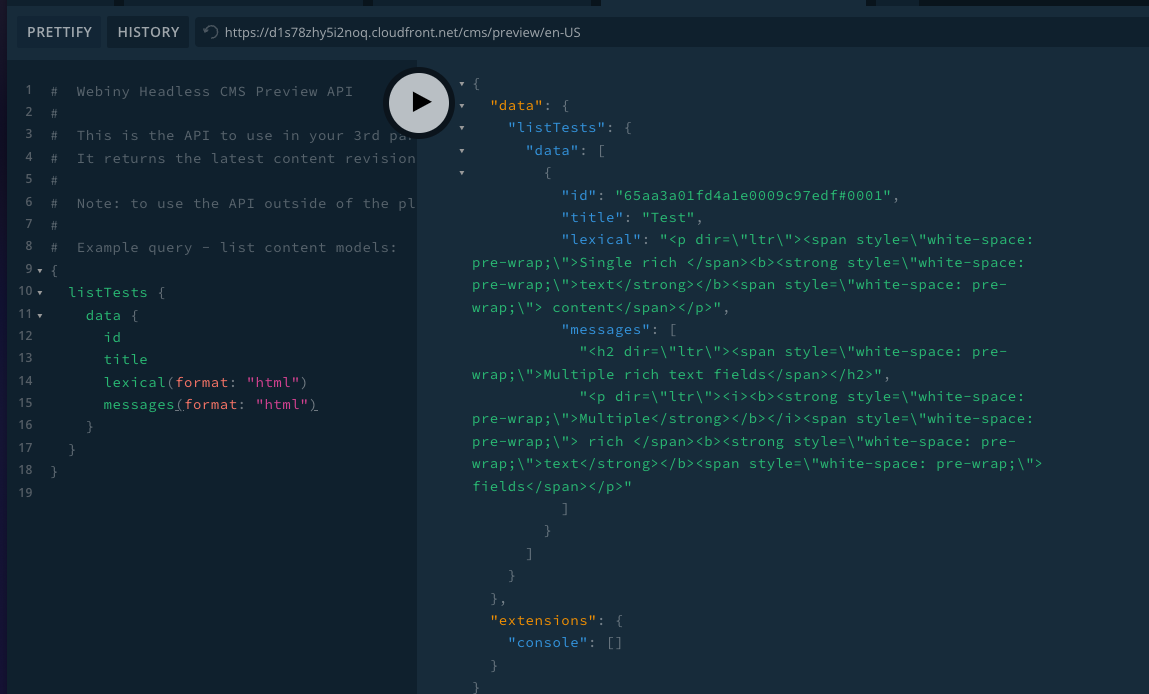Execute the query with the Play button
Screen dimensions: 1149x694
pos(419,103)
